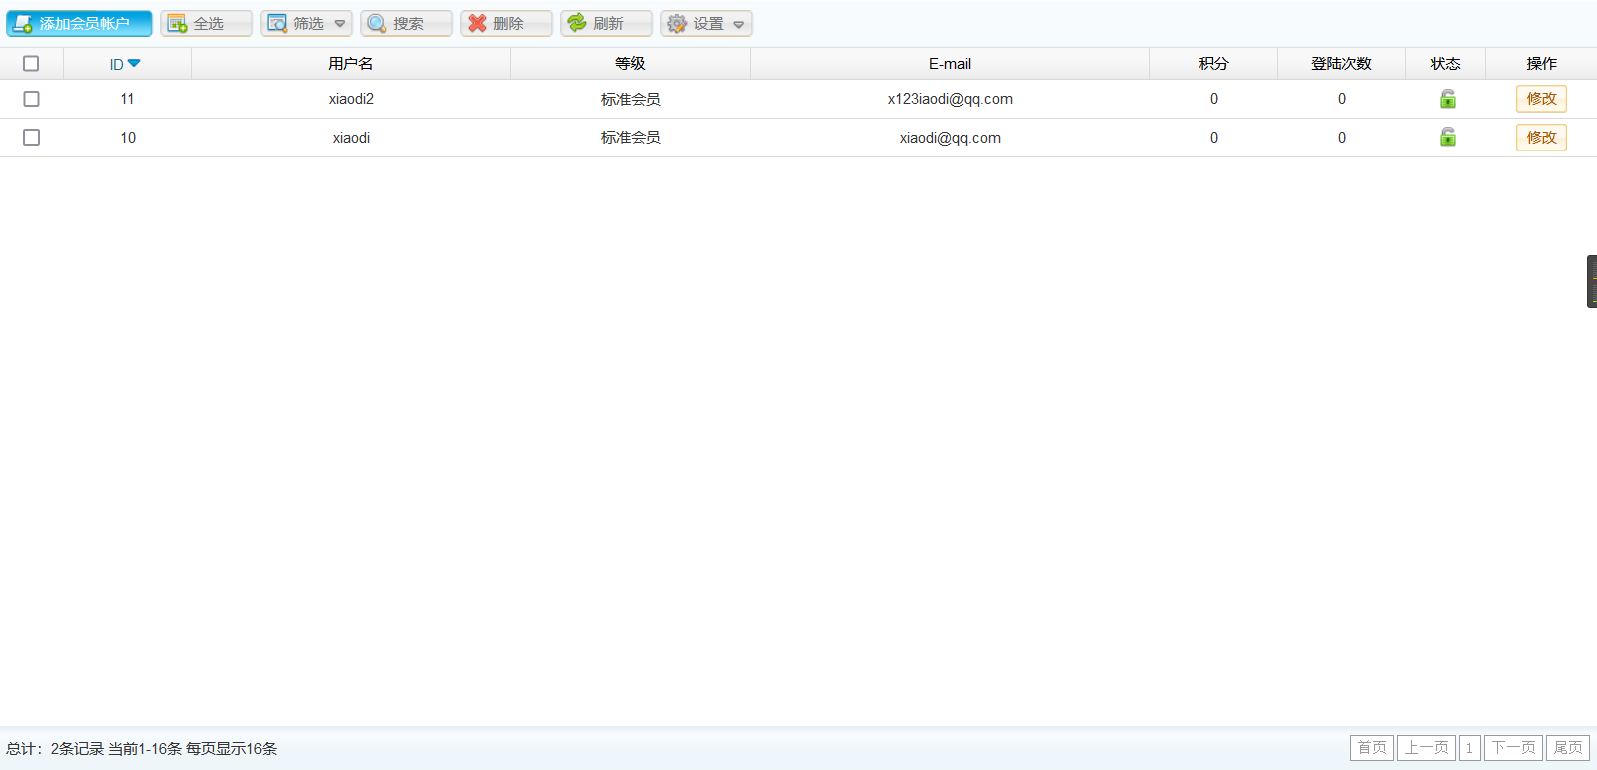This screenshot has width=1597, height=770.
Task: Click the 添加会员帐户 button
Action: tap(79, 23)
